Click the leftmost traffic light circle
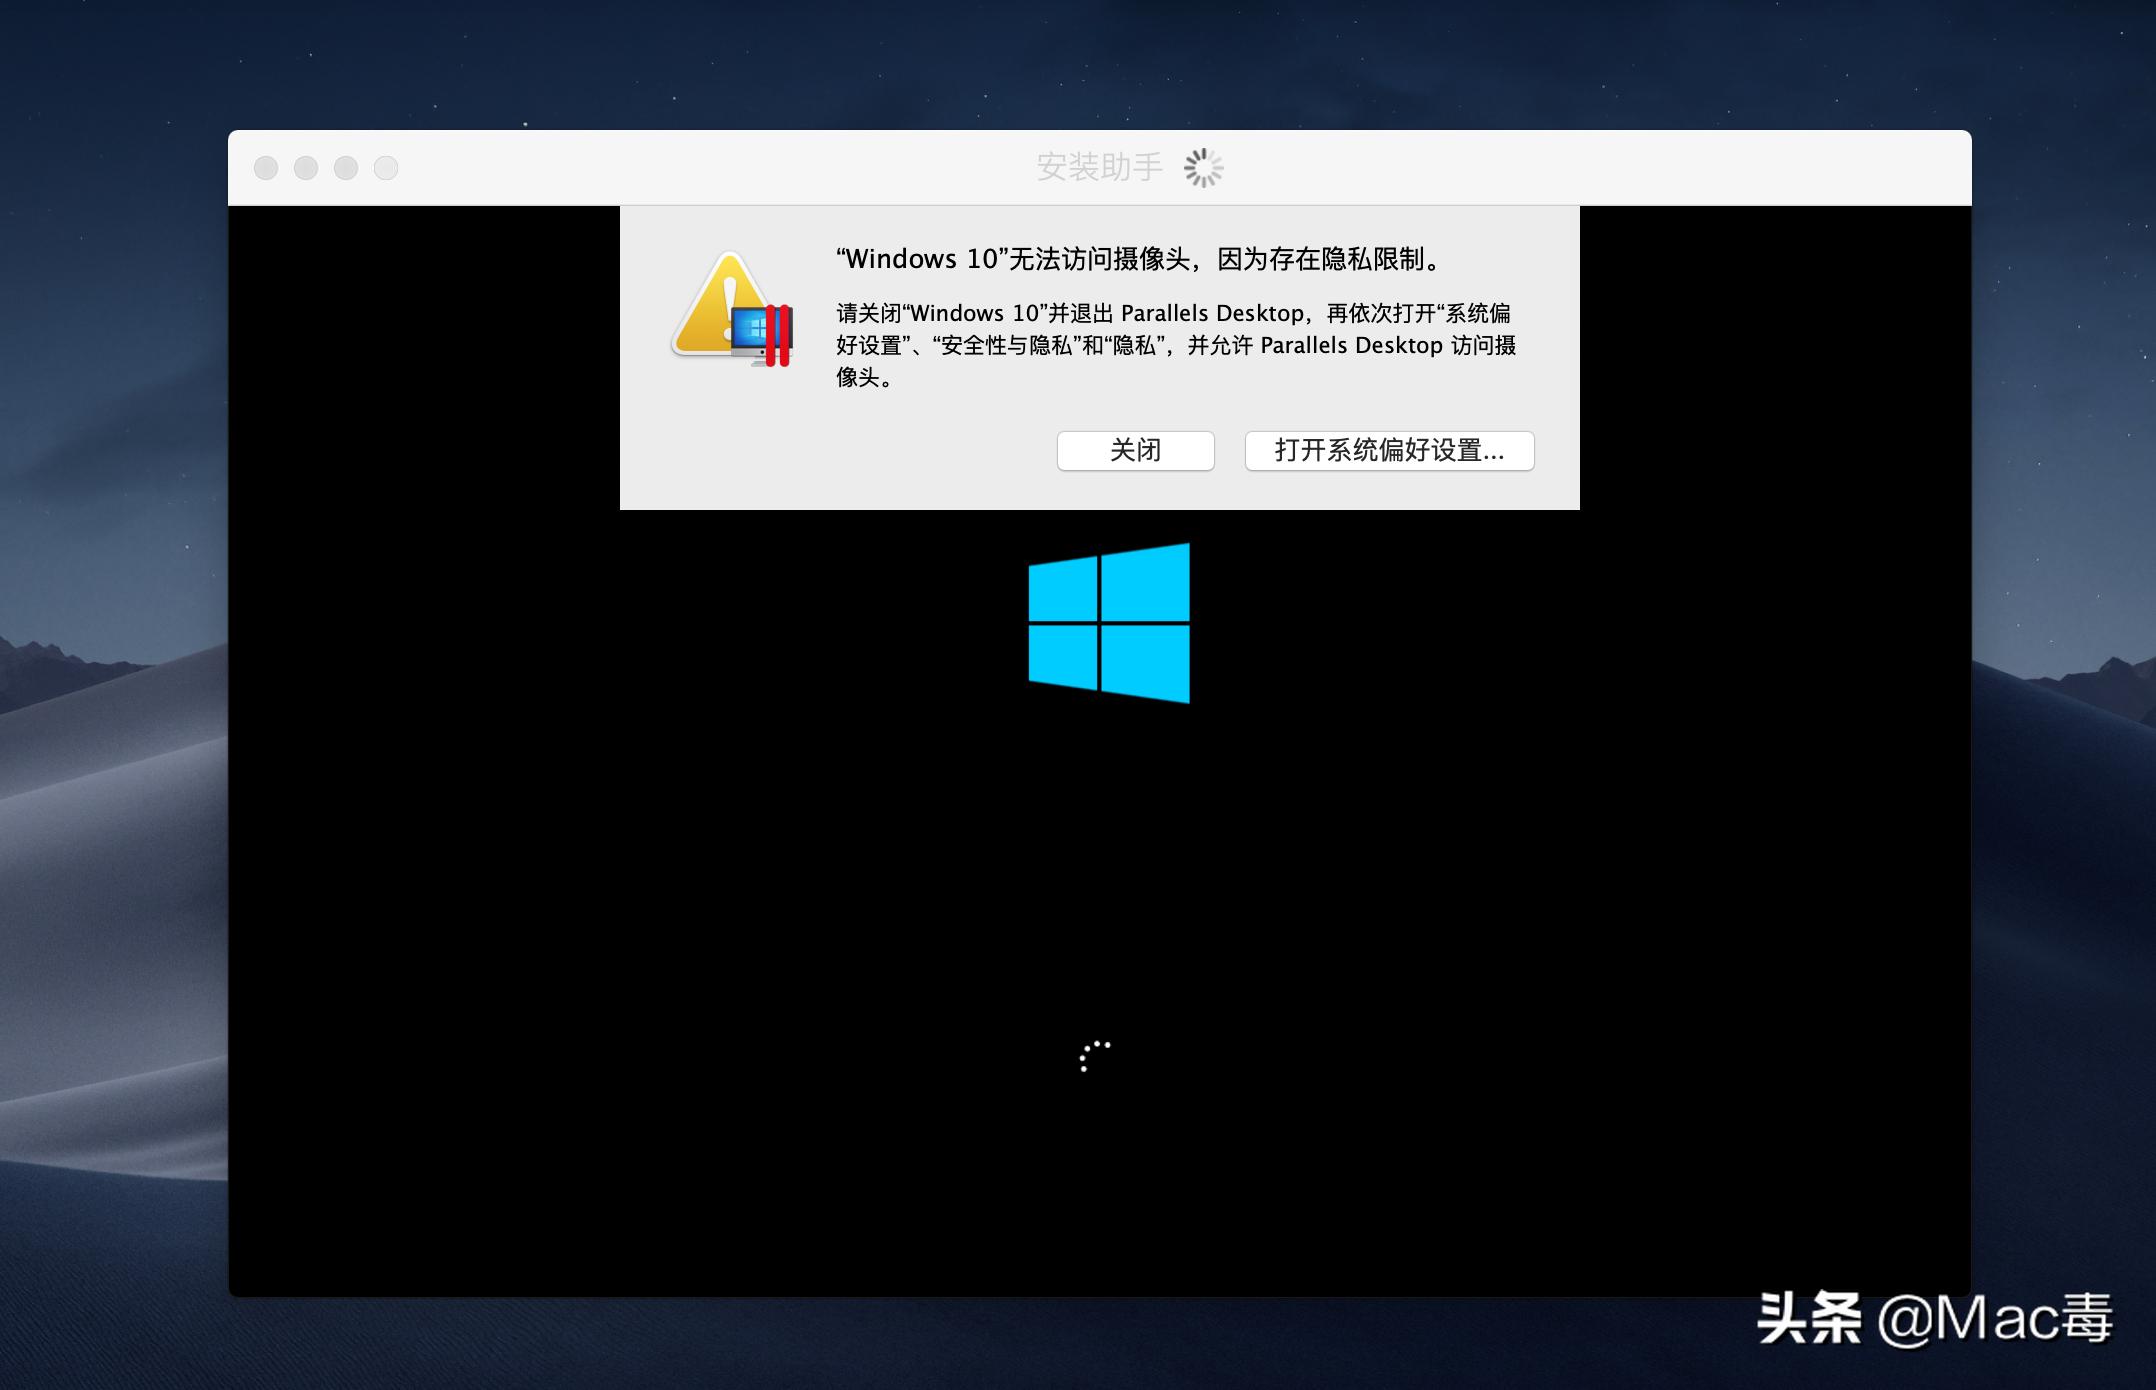The width and height of the screenshot is (2156, 1390). click(267, 168)
